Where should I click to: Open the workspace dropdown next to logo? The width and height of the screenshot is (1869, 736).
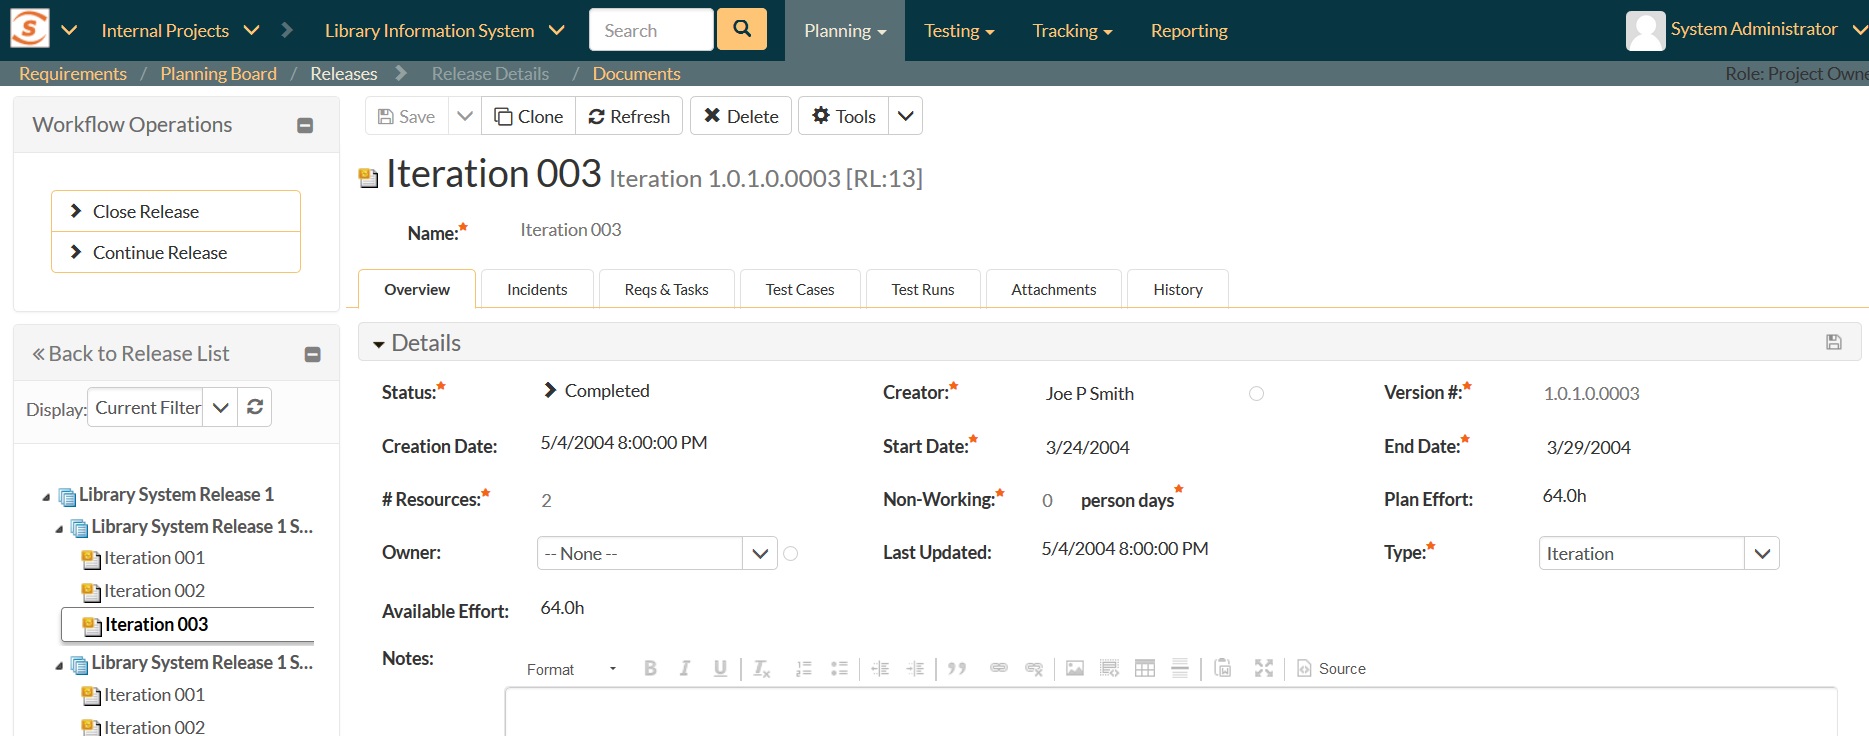69,30
